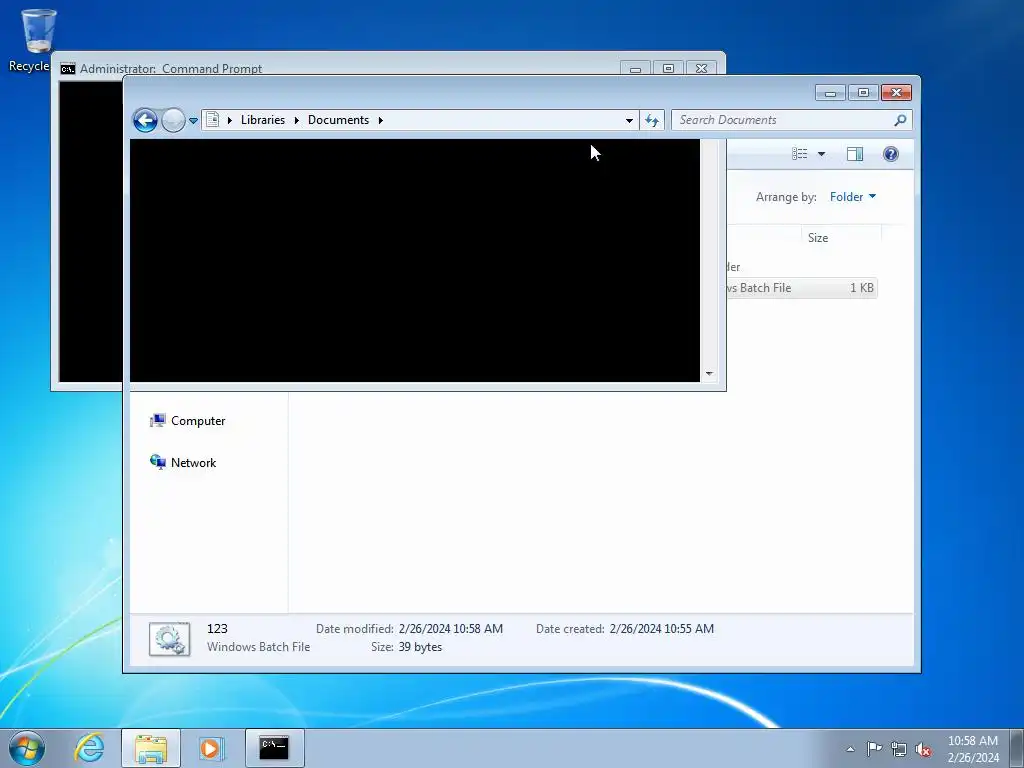Image resolution: width=1024 pixels, height=768 pixels.
Task: Expand the arrow between Libraries and Documents
Action: (x=296, y=120)
